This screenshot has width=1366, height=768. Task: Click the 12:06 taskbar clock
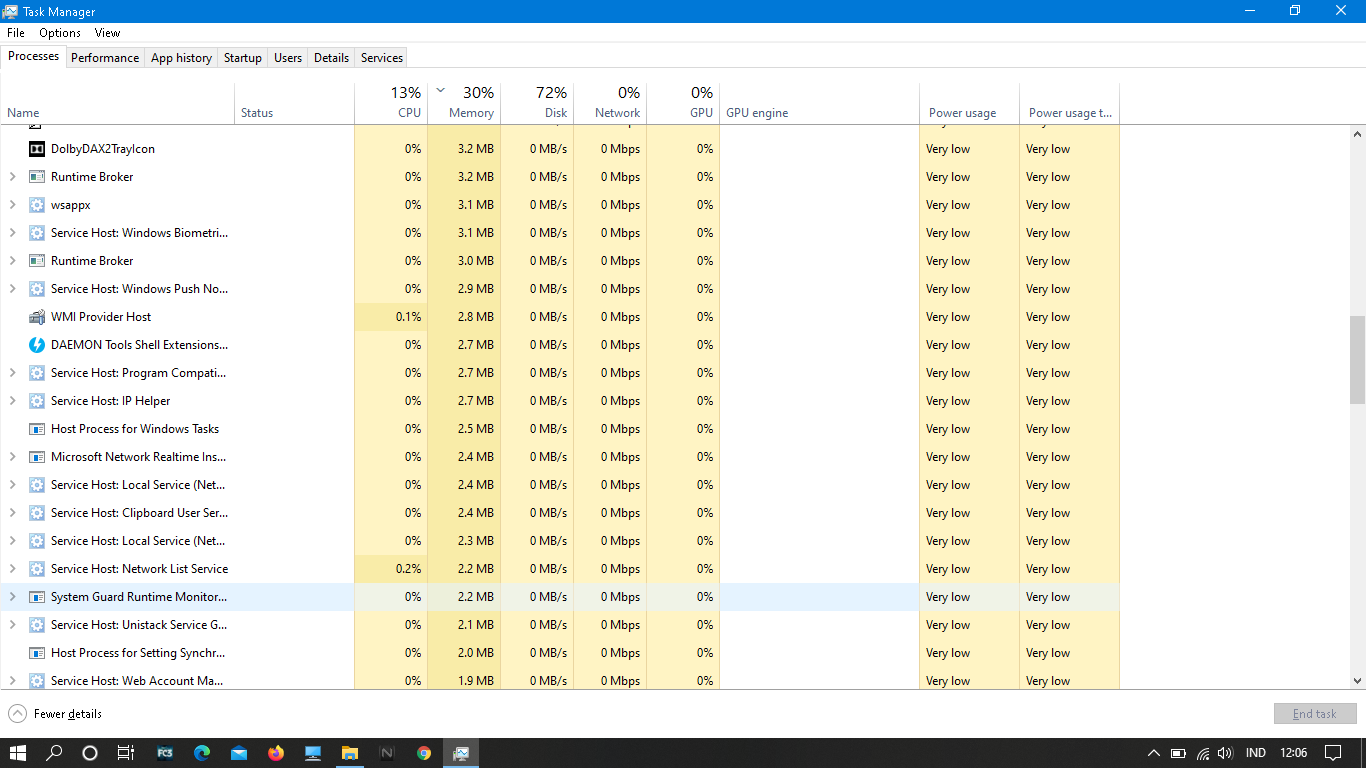[1294, 753]
